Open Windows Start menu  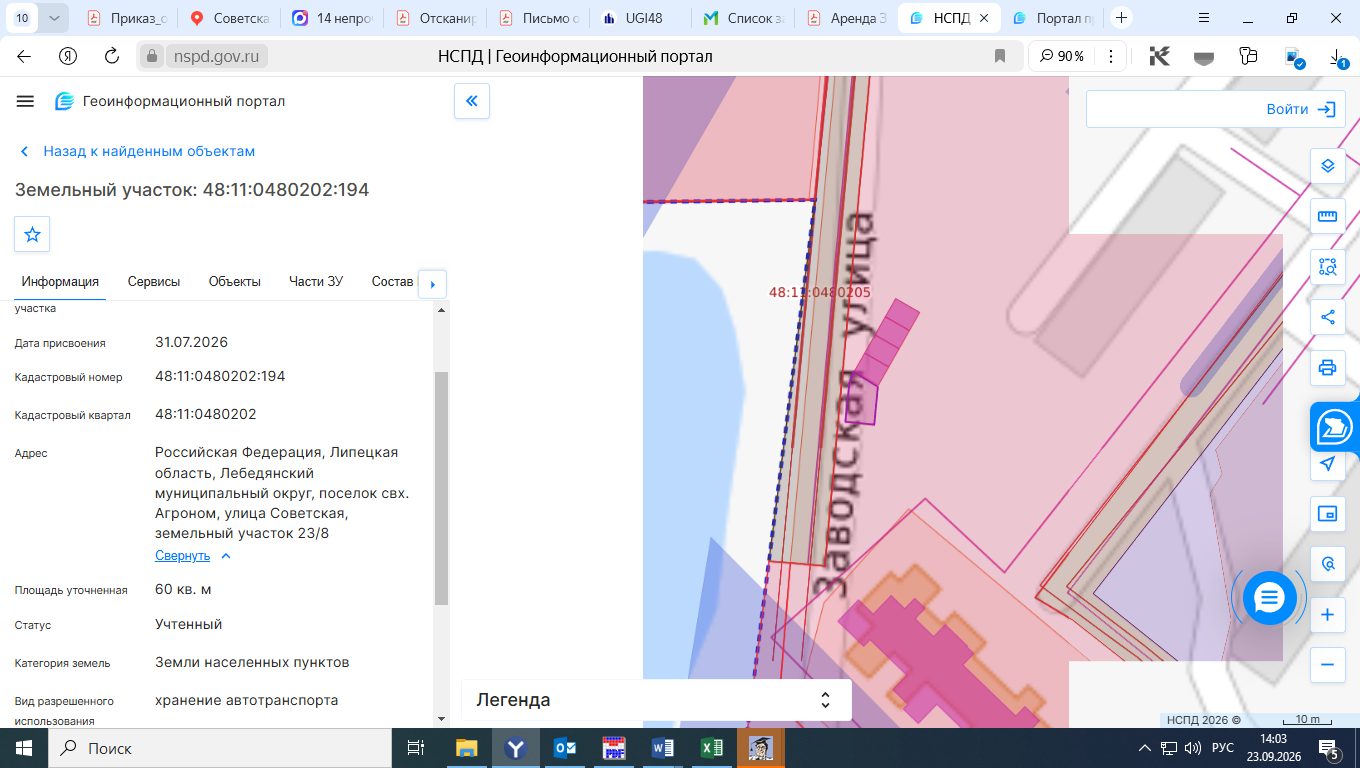24,748
